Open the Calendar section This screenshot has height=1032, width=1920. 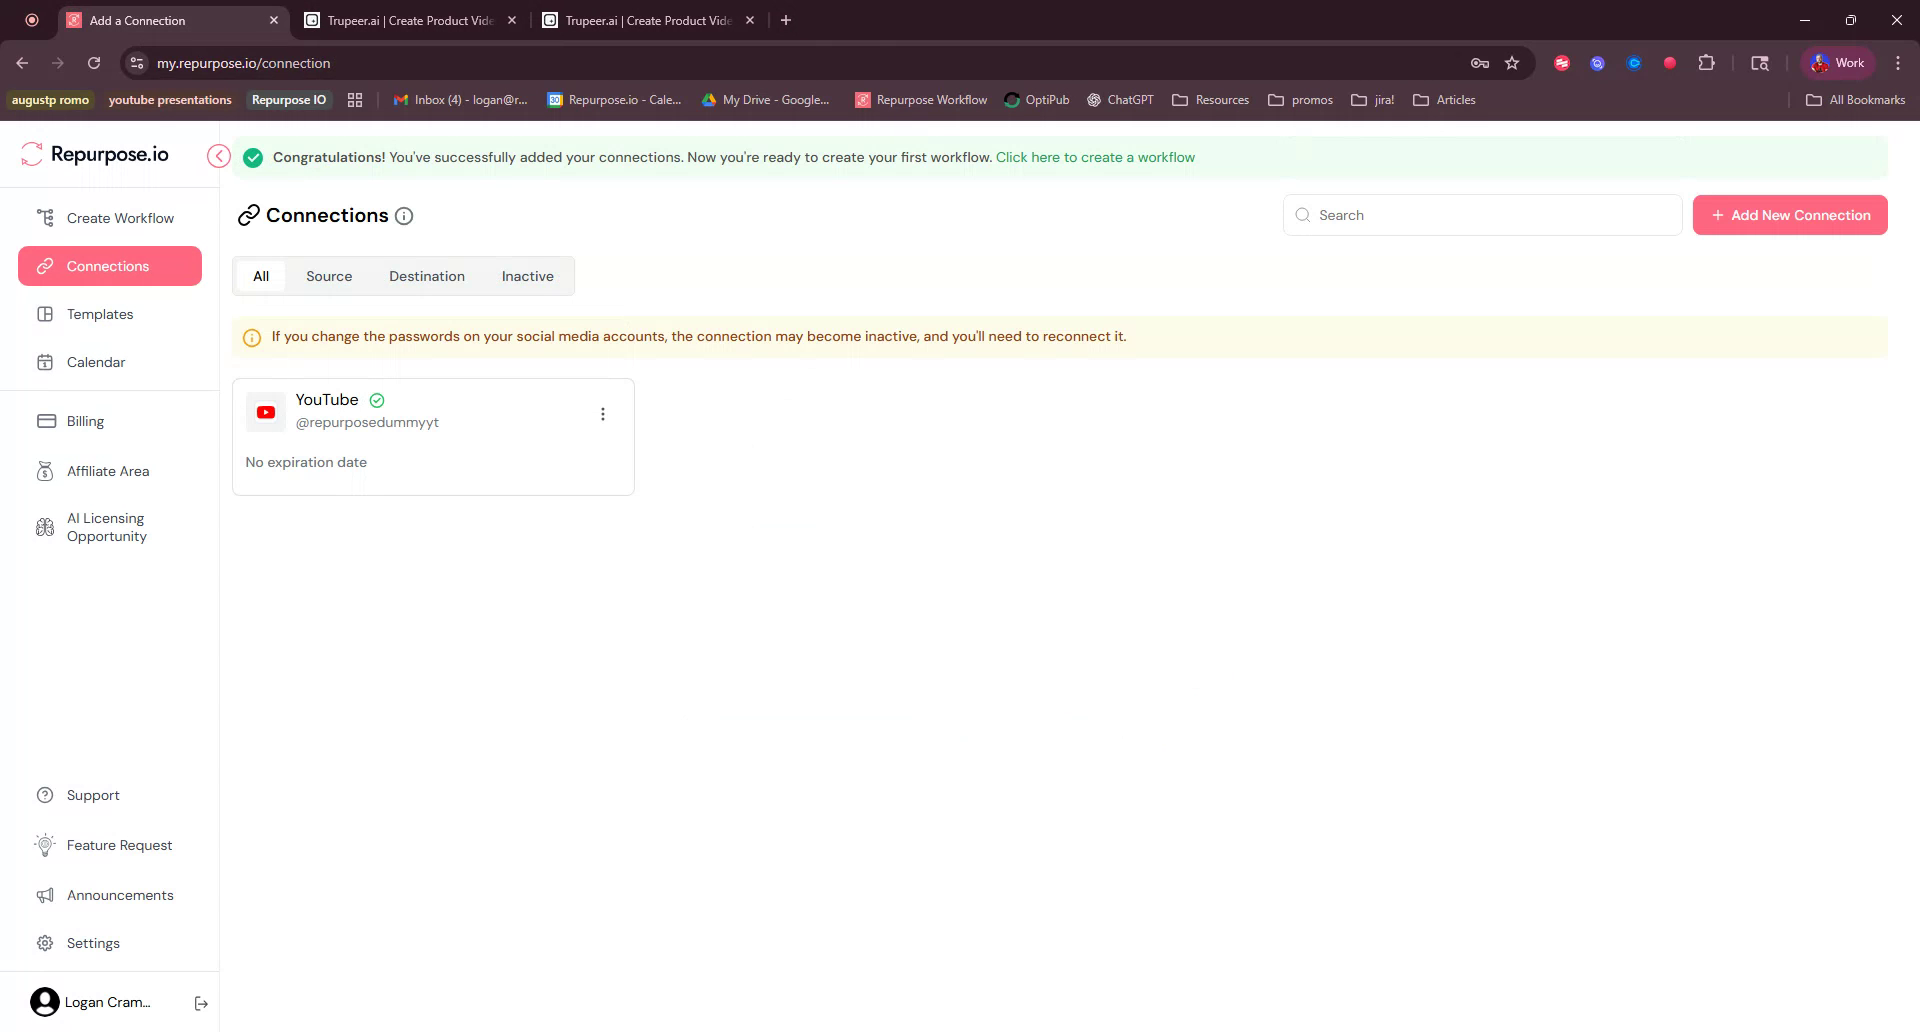[x=95, y=362]
